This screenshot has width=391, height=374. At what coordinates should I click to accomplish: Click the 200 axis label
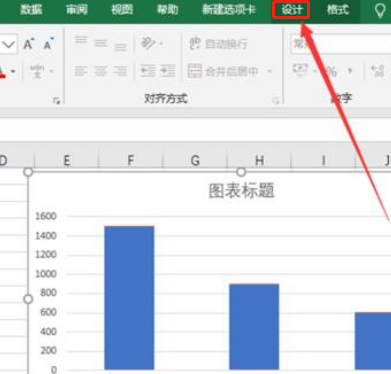[x=49, y=351]
